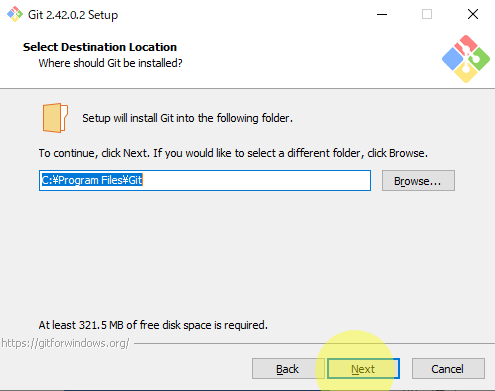495x391 pixels.
Task: Click 'Where should Git be installed?' text
Action: (110, 63)
